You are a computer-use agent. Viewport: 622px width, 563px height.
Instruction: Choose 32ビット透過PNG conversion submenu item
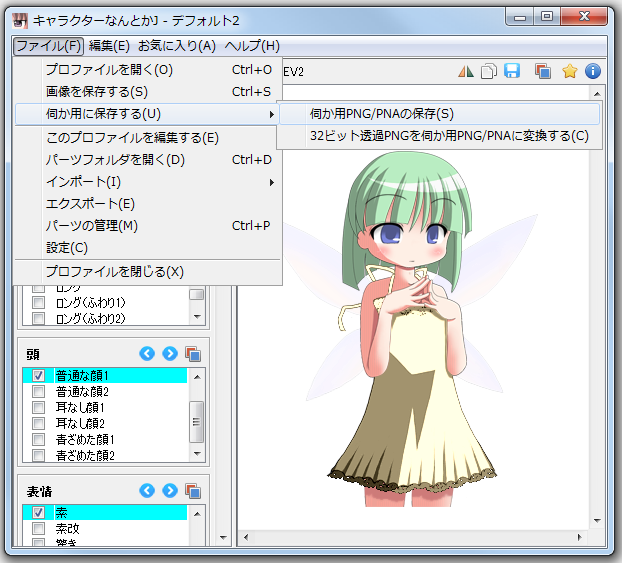point(440,136)
